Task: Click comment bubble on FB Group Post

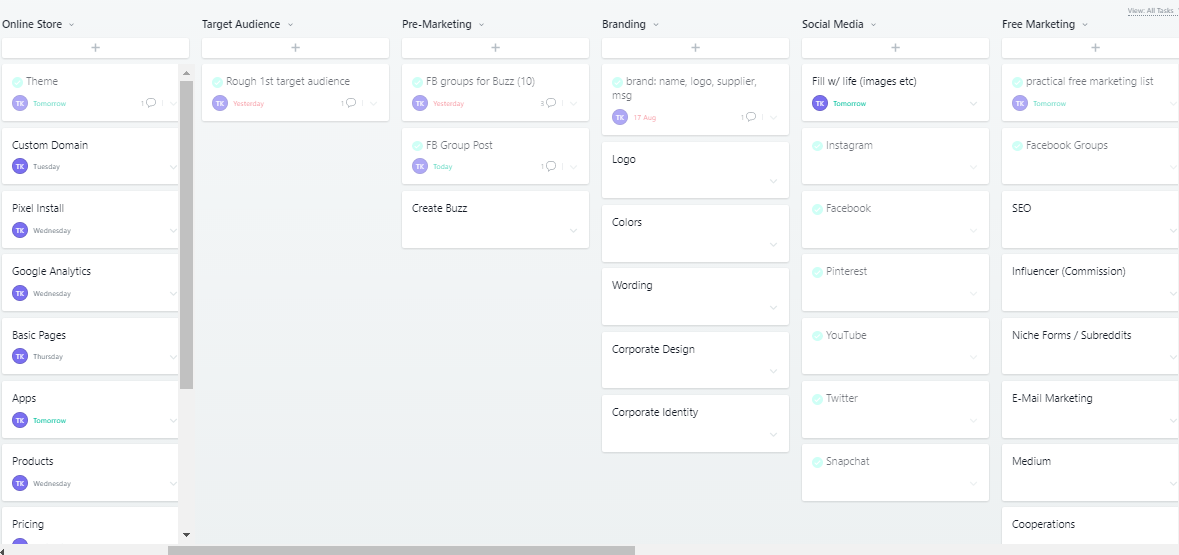Action: (551, 167)
